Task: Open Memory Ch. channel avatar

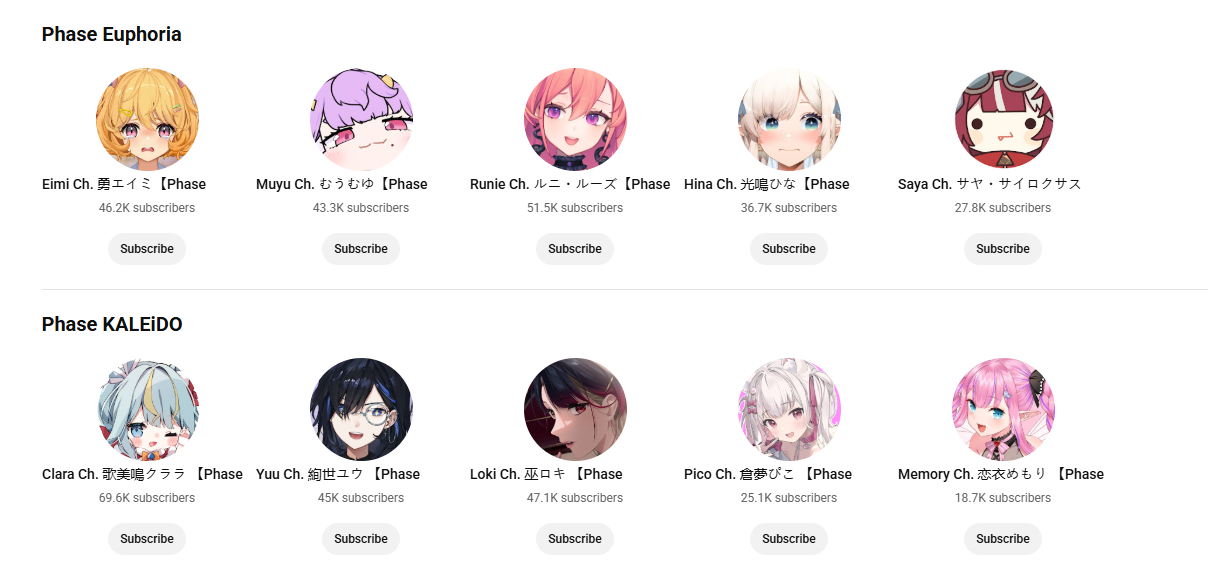Action: coord(1003,409)
